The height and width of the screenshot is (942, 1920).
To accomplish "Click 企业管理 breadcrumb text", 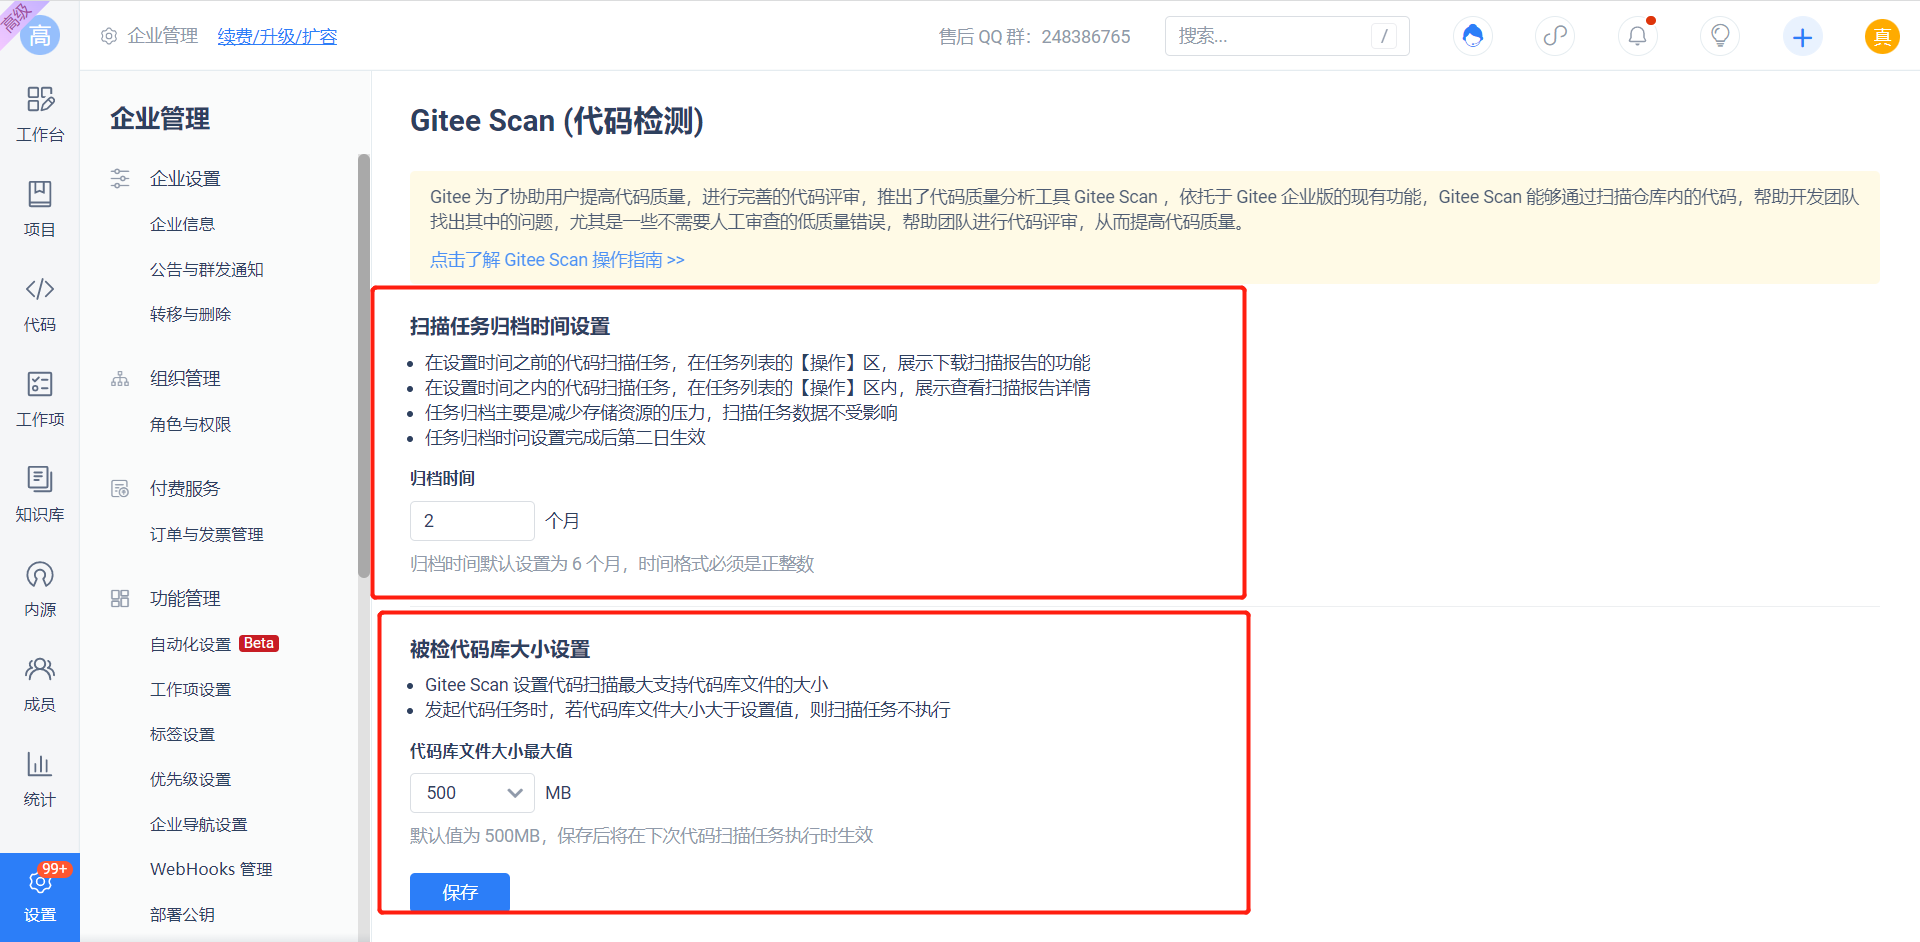I will [163, 36].
